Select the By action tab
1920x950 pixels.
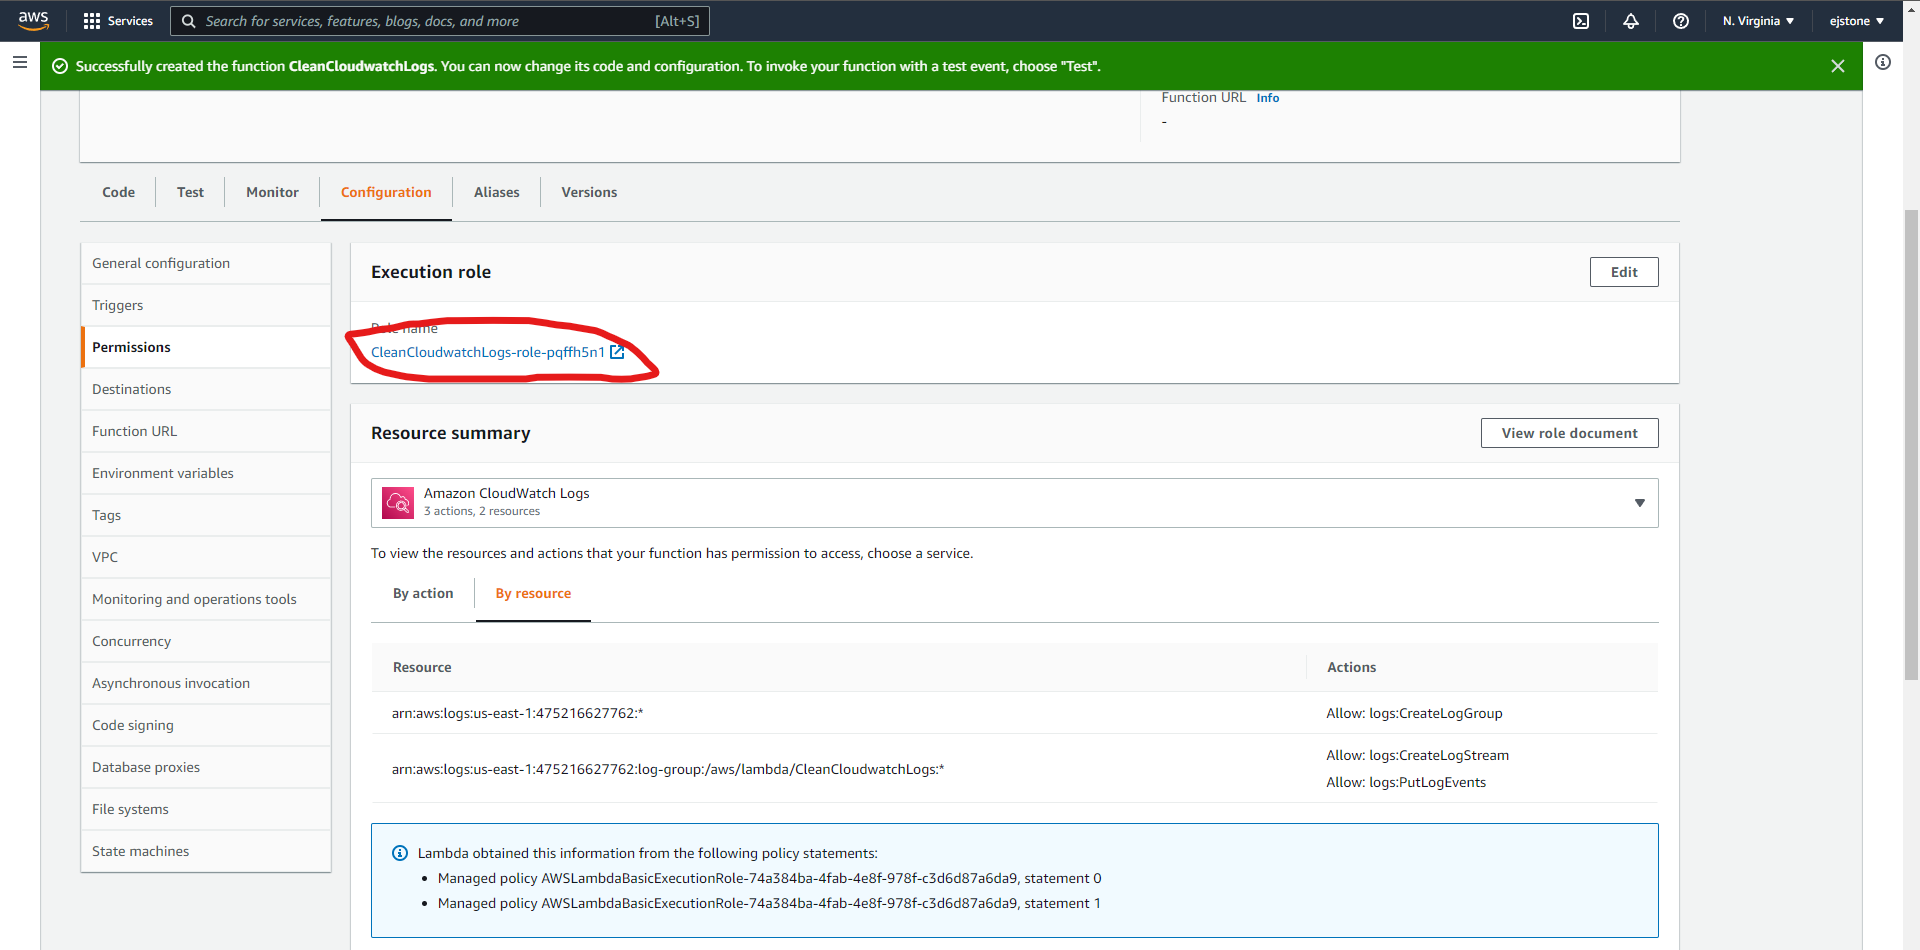(x=423, y=593)
